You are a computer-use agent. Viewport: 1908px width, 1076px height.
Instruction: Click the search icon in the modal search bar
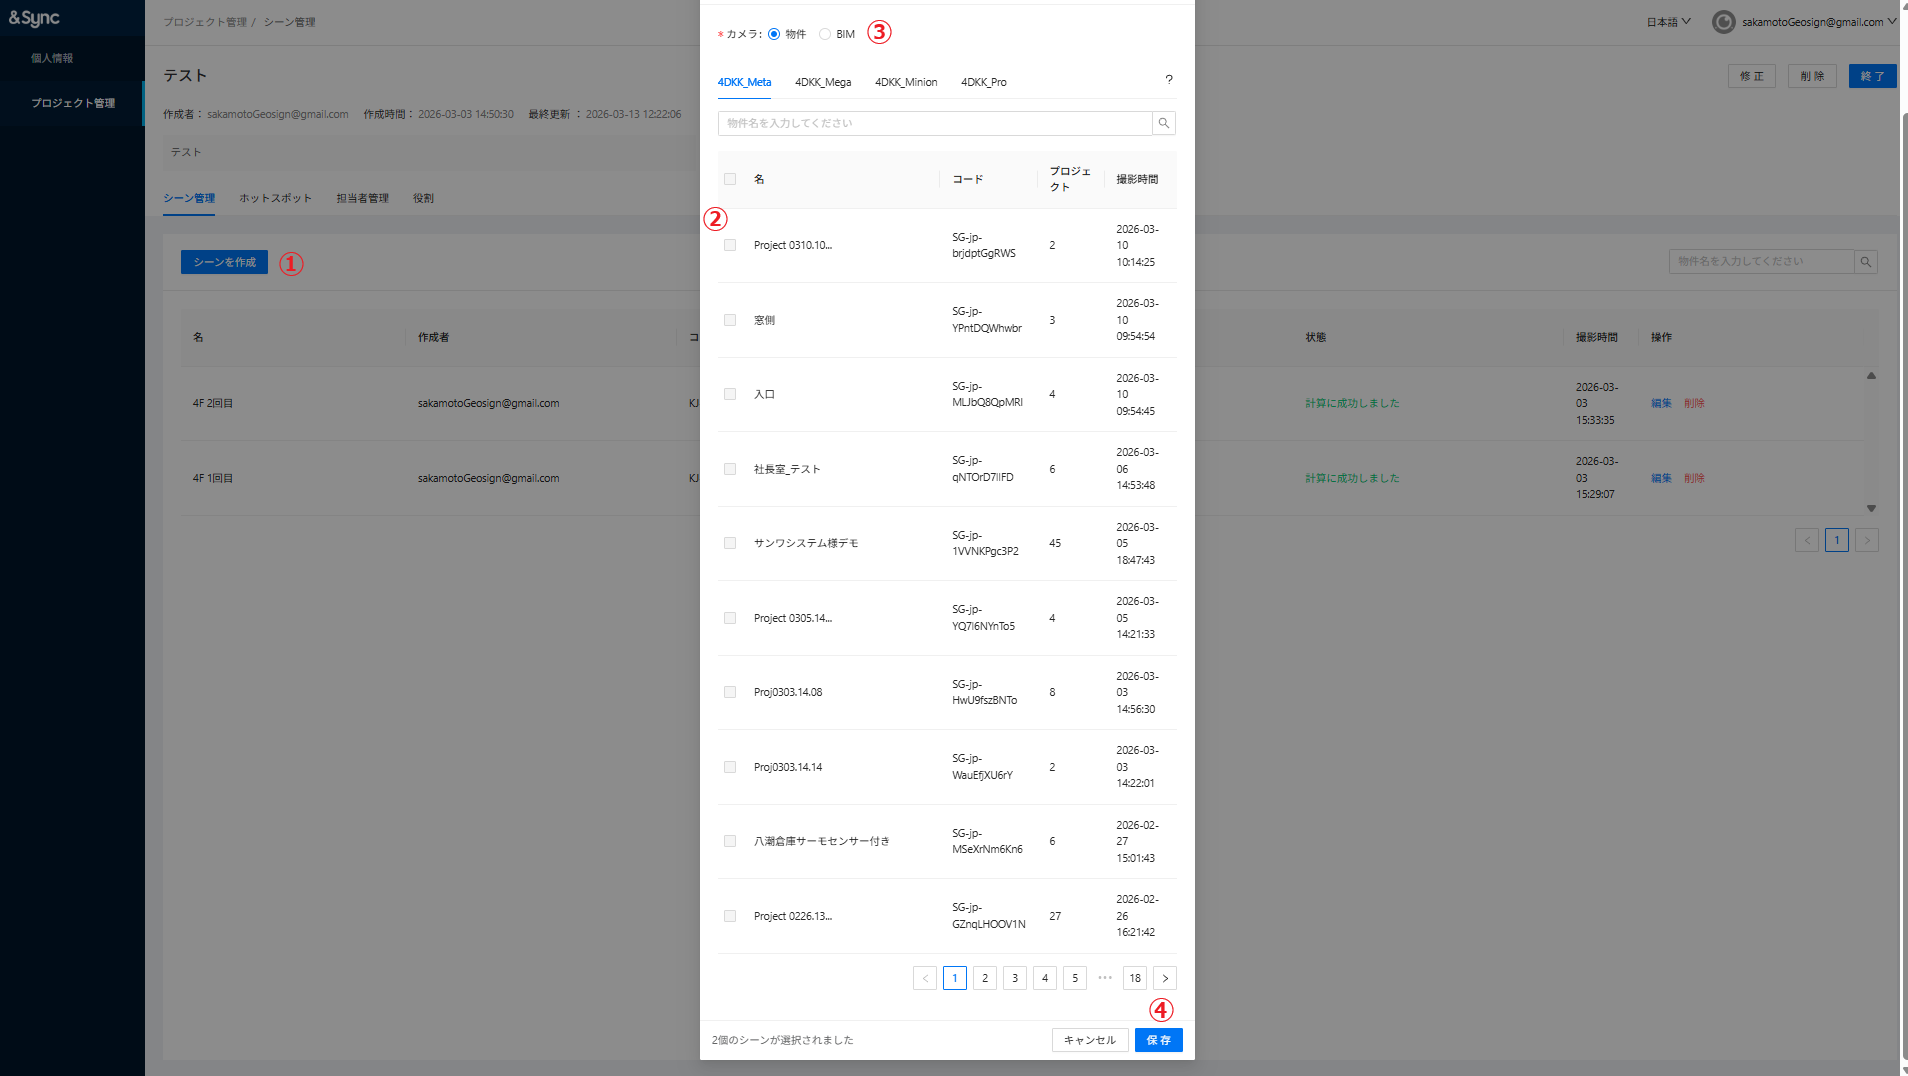(x=1163, y=123)
